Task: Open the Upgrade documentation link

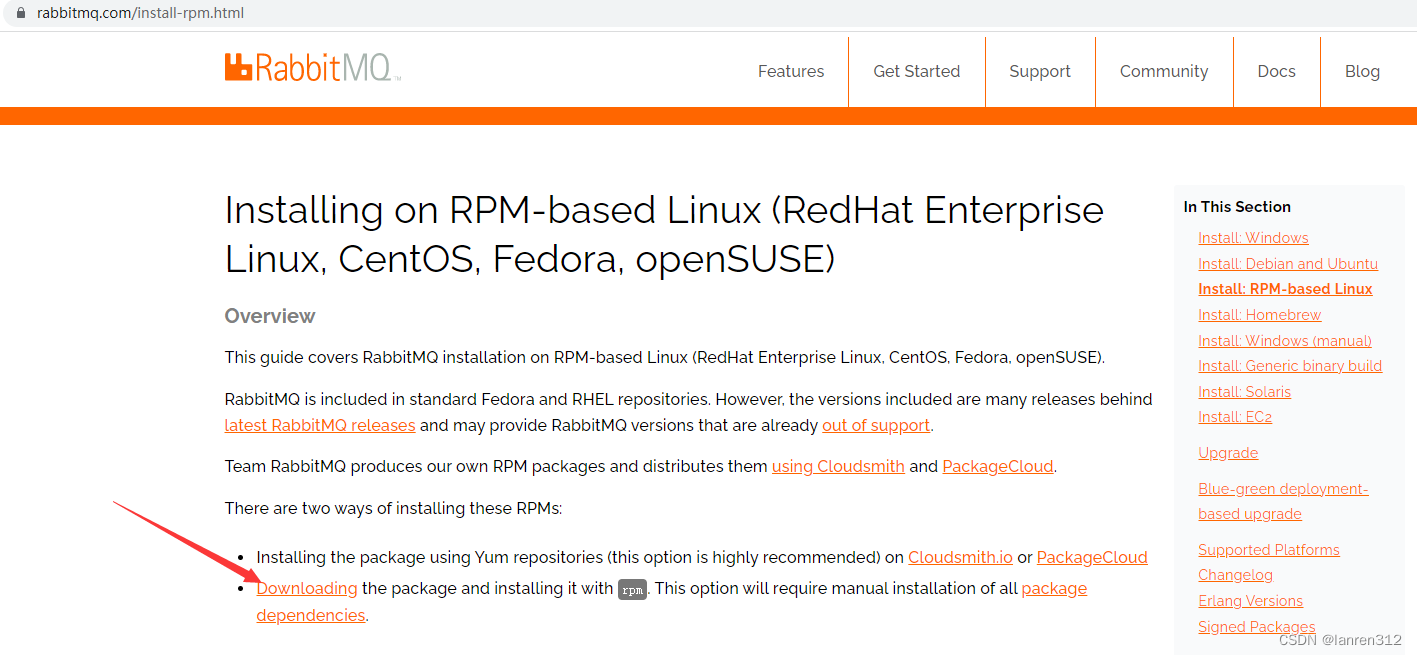Action: pyautogui.click(x=1228, y=452)
